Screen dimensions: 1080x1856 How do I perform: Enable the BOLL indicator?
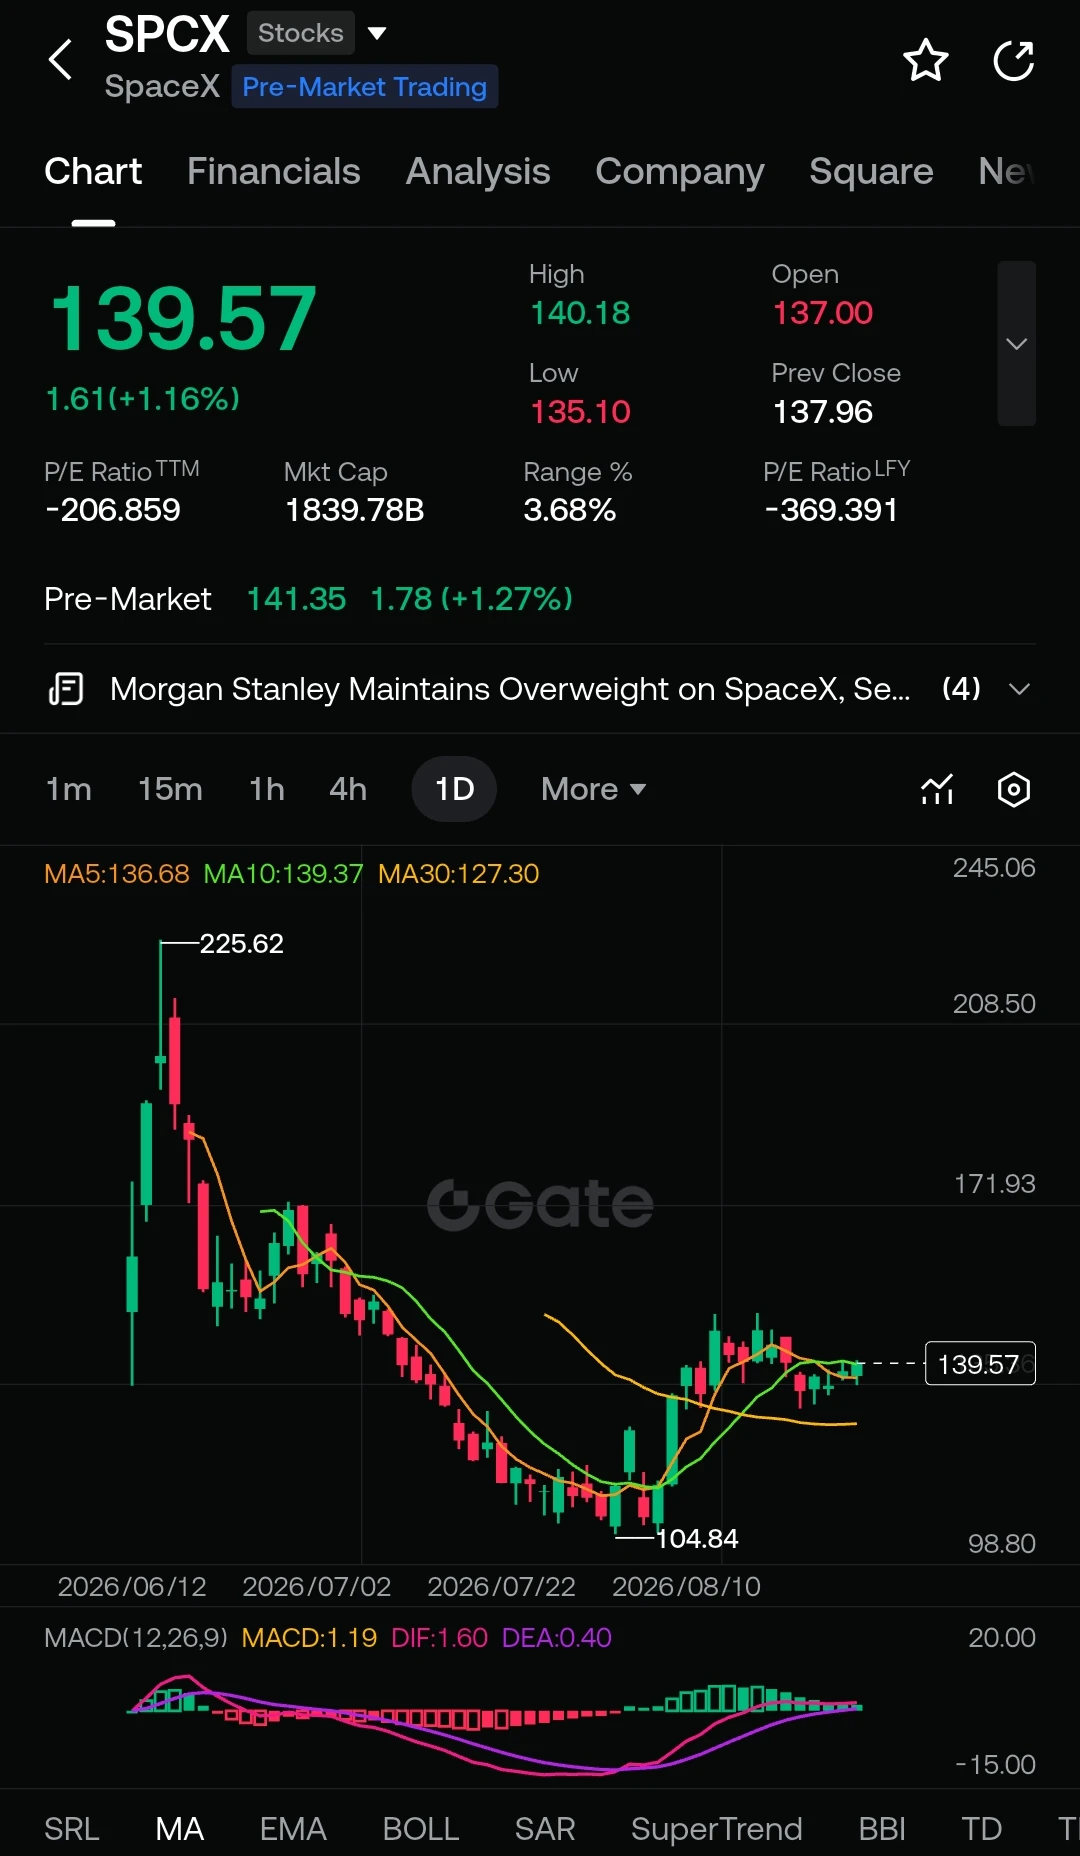coord(421,1829)
